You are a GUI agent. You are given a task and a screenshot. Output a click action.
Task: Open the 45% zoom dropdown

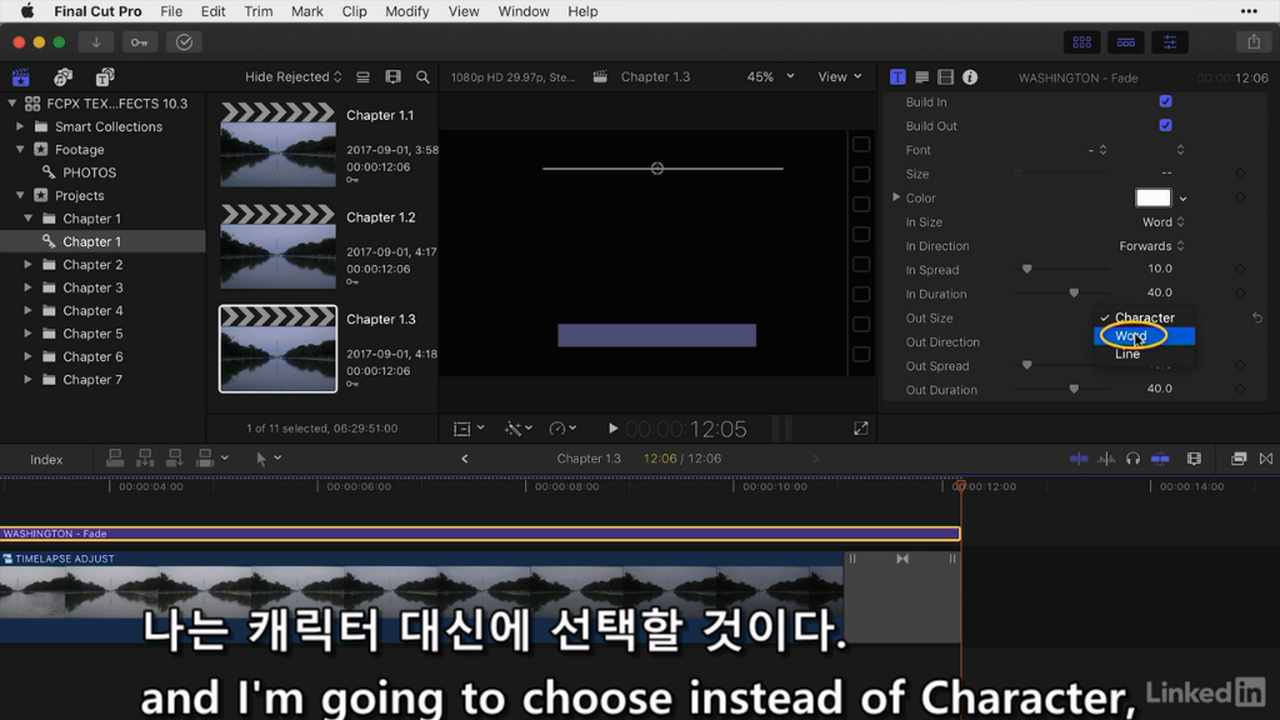[770, 77]
